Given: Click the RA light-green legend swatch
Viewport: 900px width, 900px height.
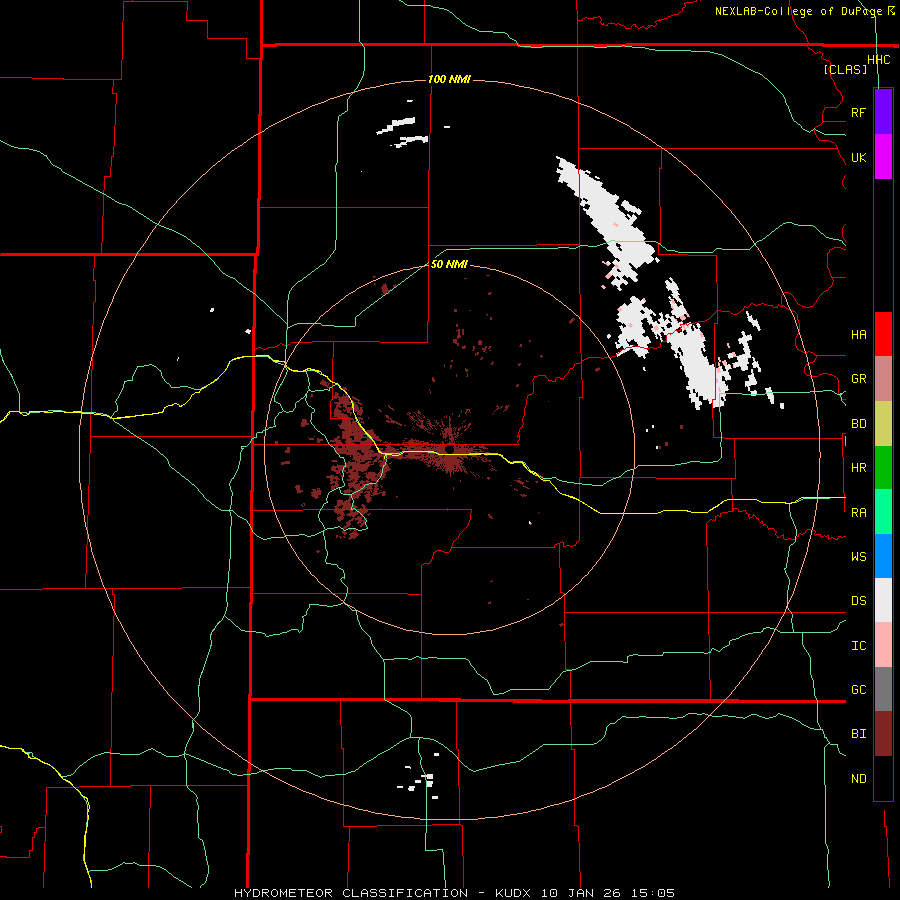Looking at the screenshot, I should [x=883, y=512].
